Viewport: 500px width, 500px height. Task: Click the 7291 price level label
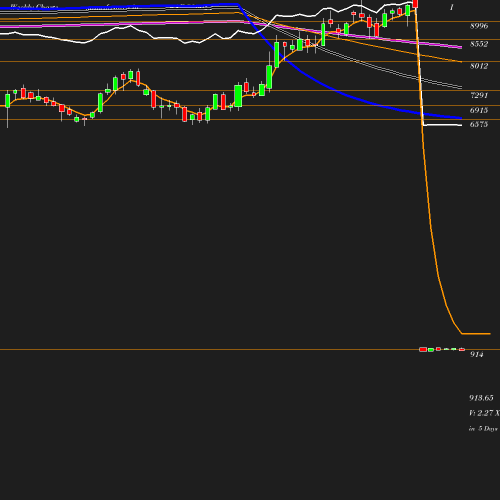[479, 95]
